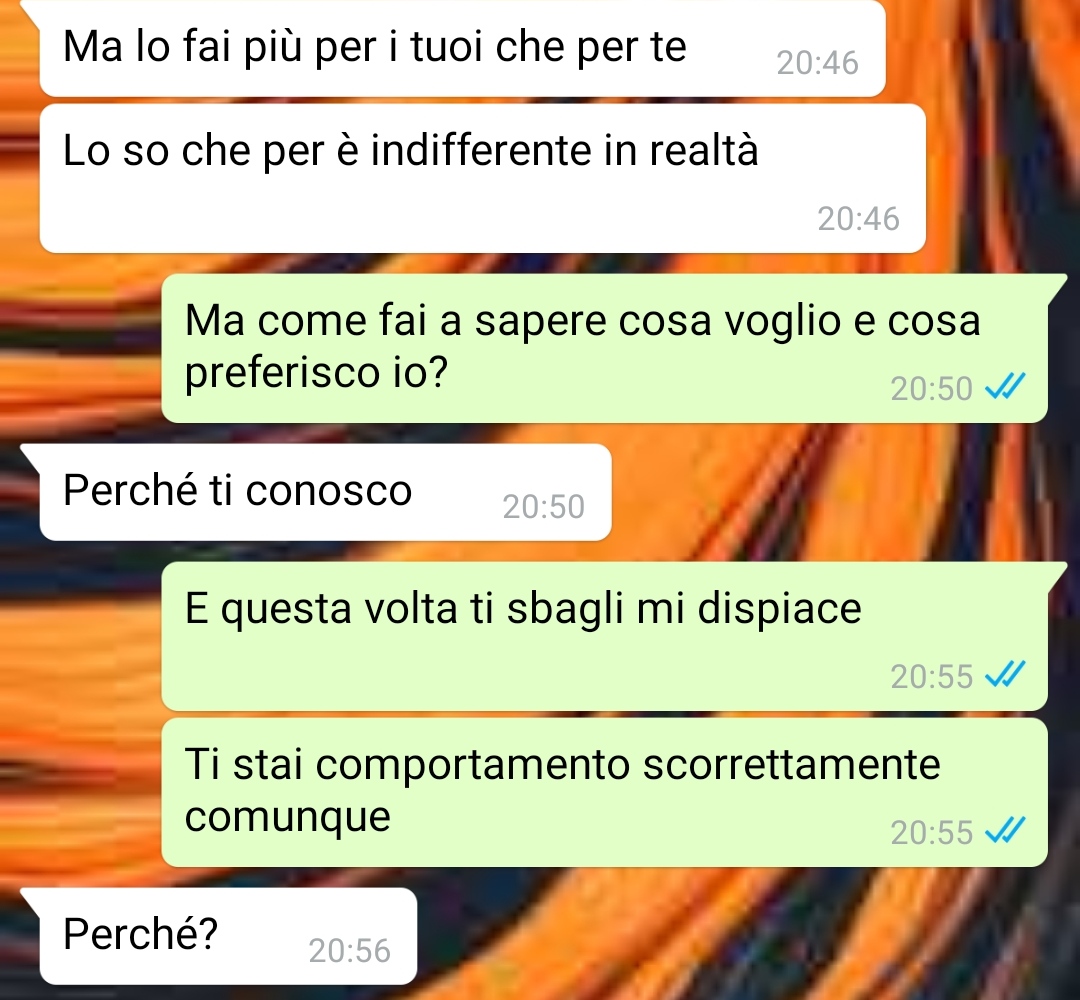Select the message 'Lo so che per è indifferente in realtà'
Image resolution: width=1080 pixels, height=1000 pixels.
[482, 178]
